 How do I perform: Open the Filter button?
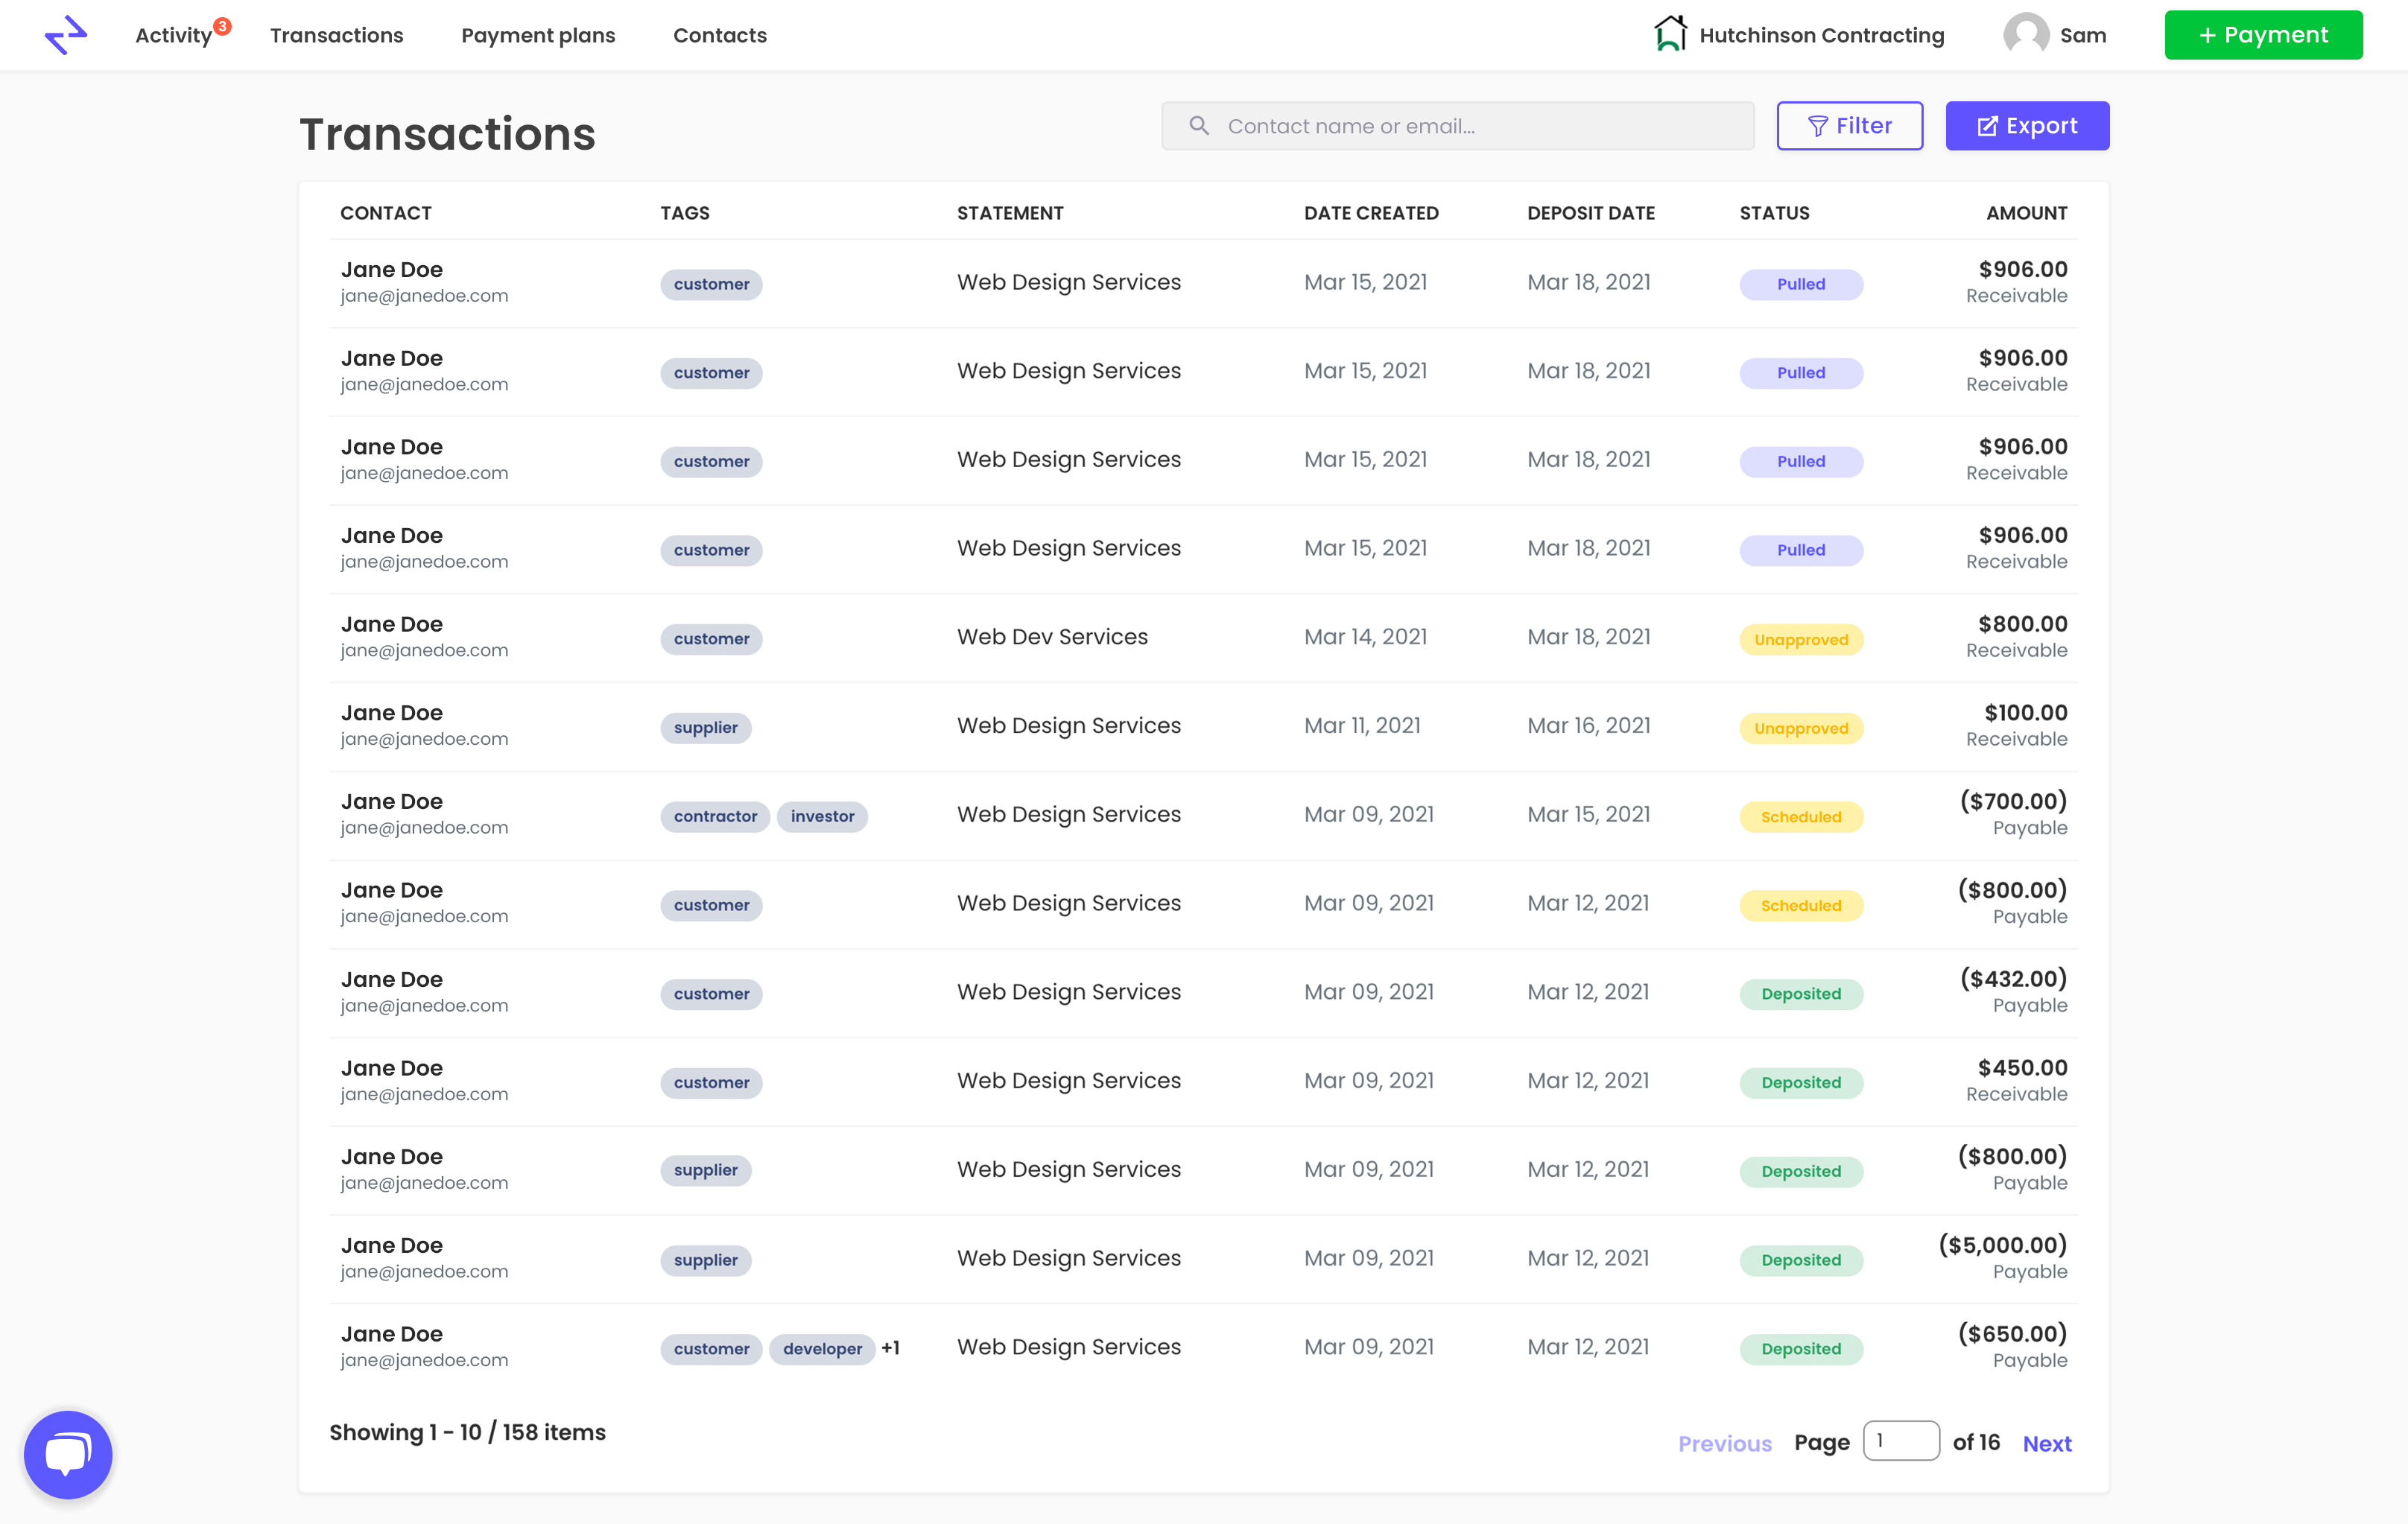[1849, 126]
